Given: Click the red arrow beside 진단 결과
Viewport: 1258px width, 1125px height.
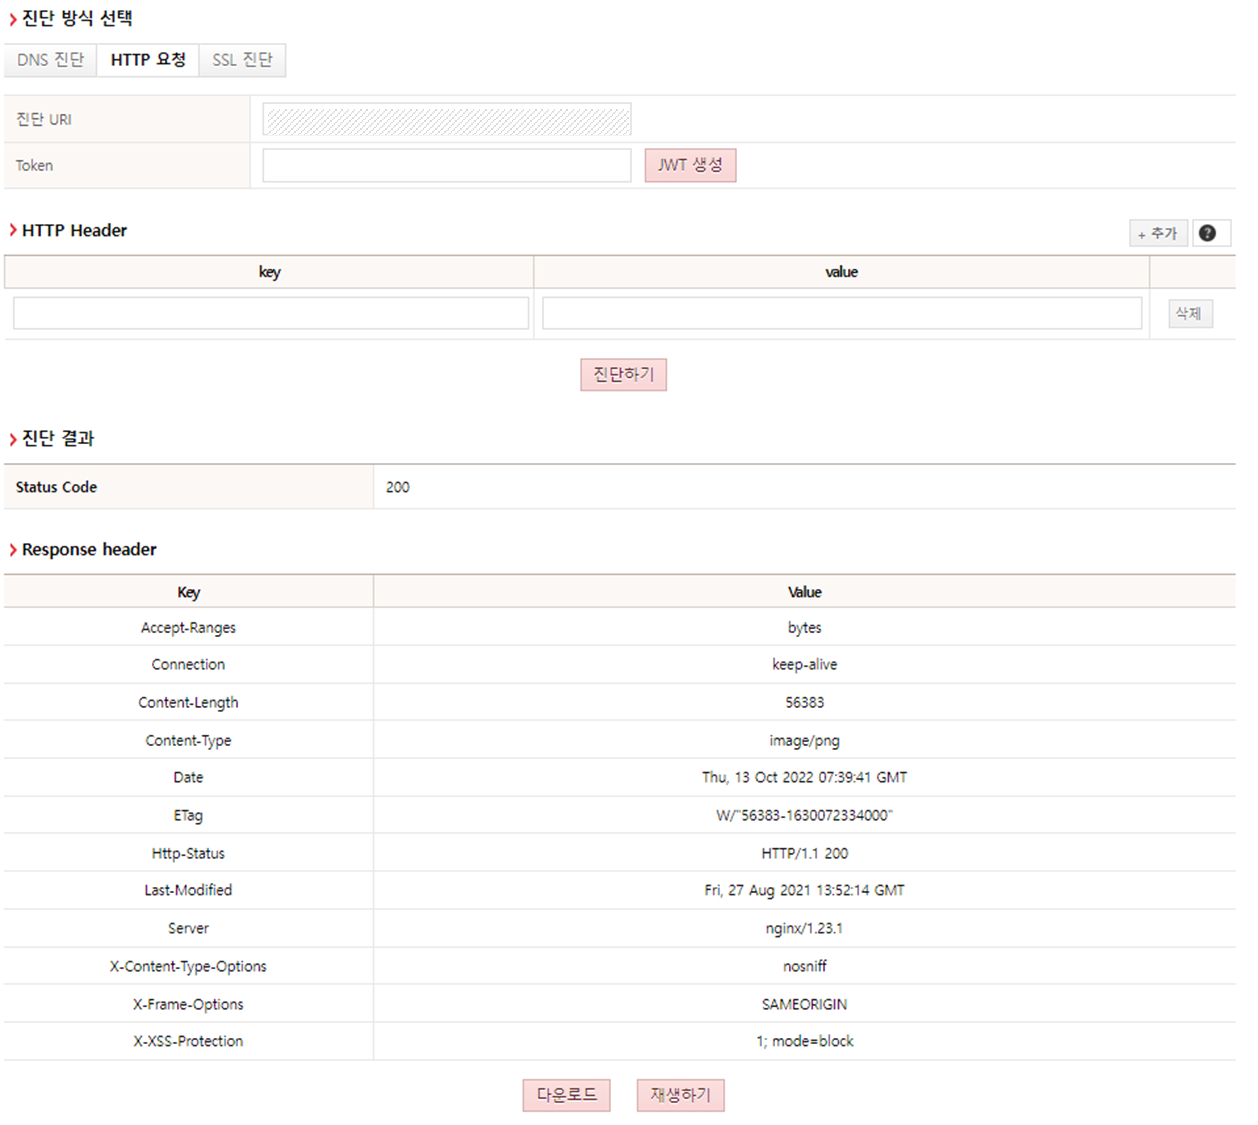Looking at the screenshot, I should pos(13,439).
